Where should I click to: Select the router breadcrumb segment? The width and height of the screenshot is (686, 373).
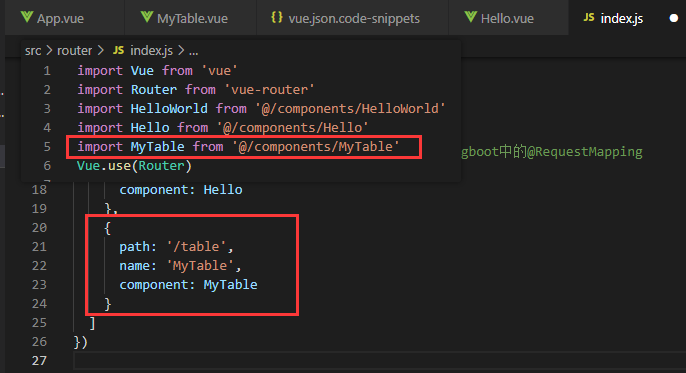pos(74,51)
